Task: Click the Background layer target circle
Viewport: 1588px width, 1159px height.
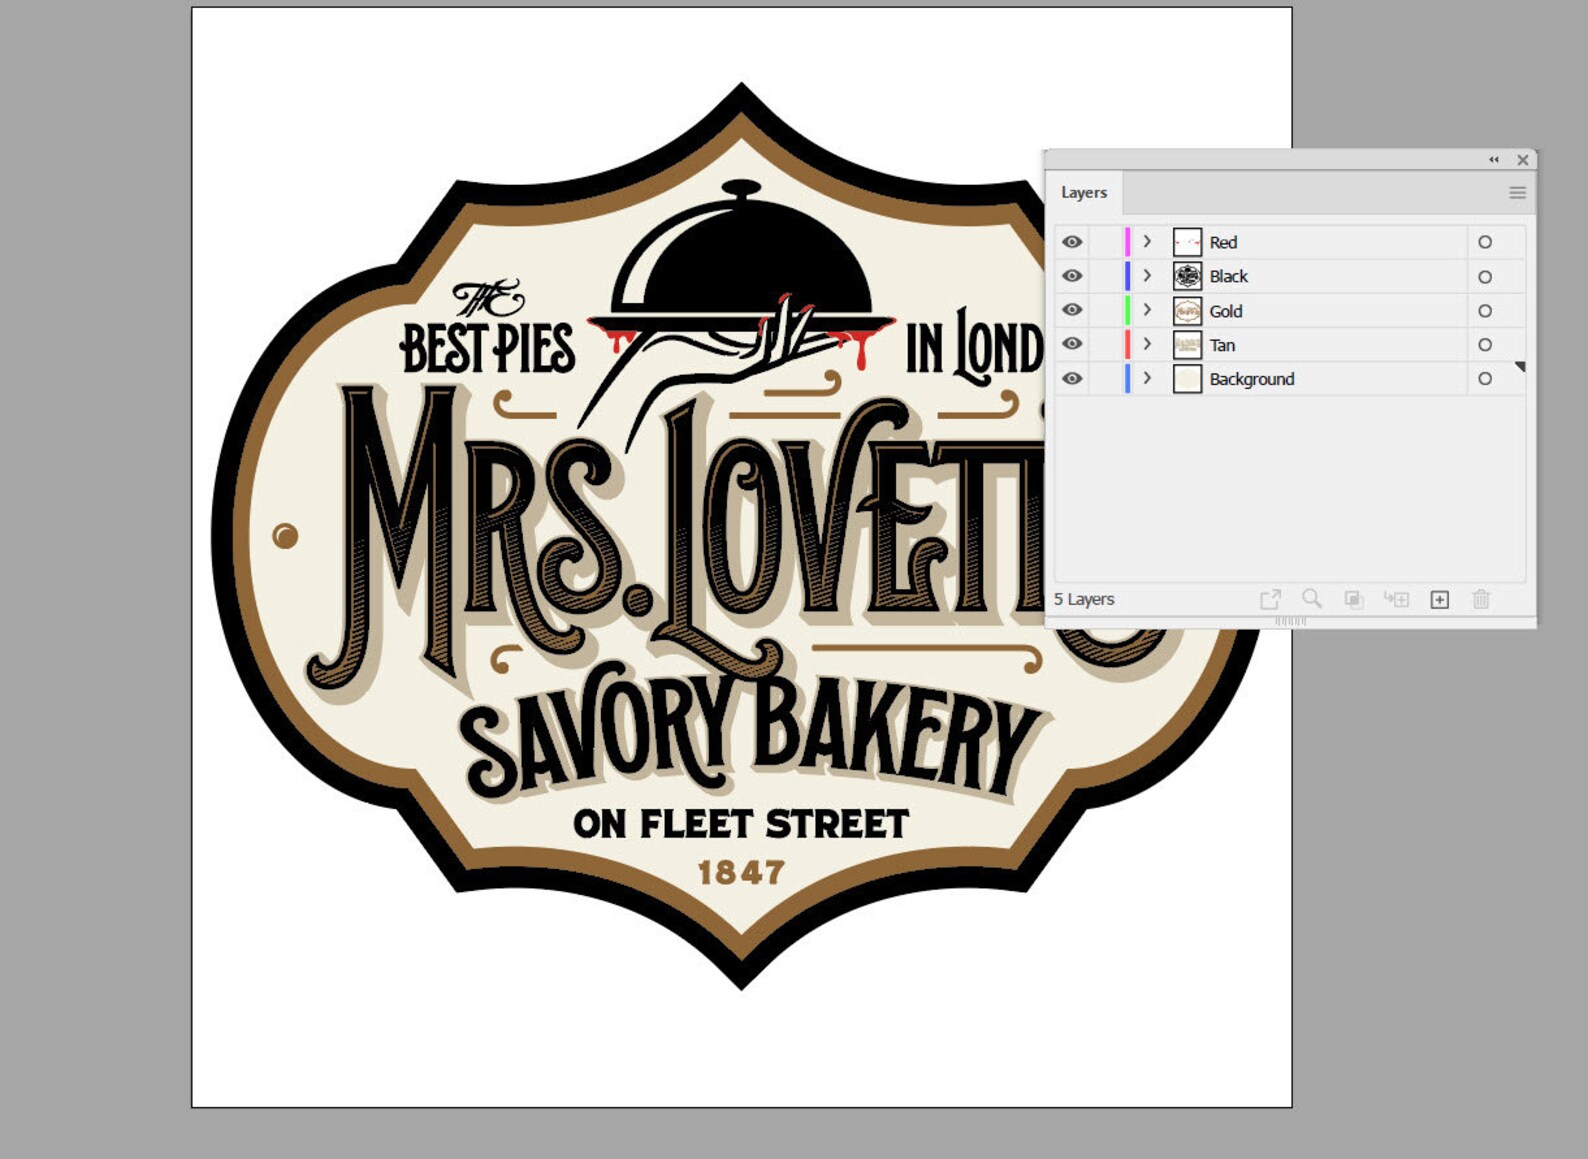Action: (1485, 379)
